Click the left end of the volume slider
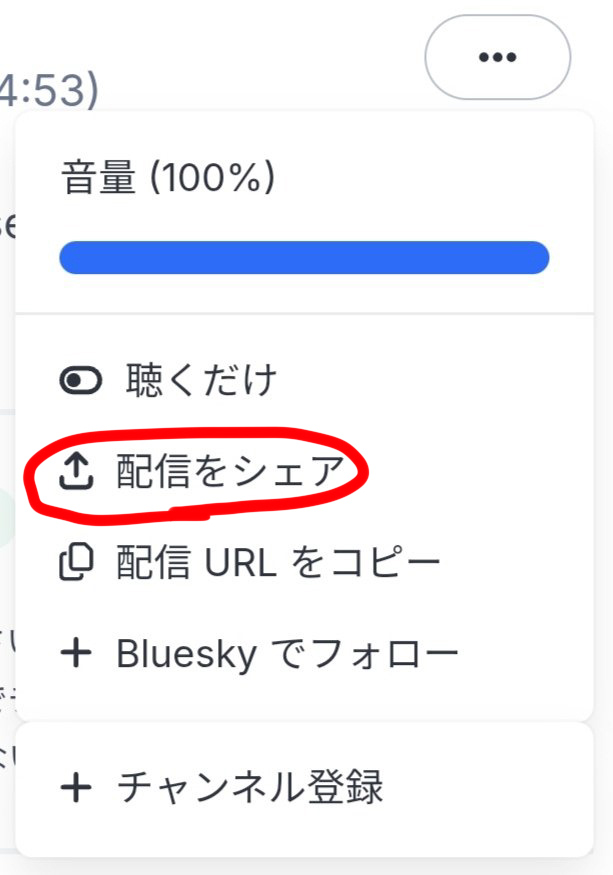Screen dimensions: 613x875 66,258
